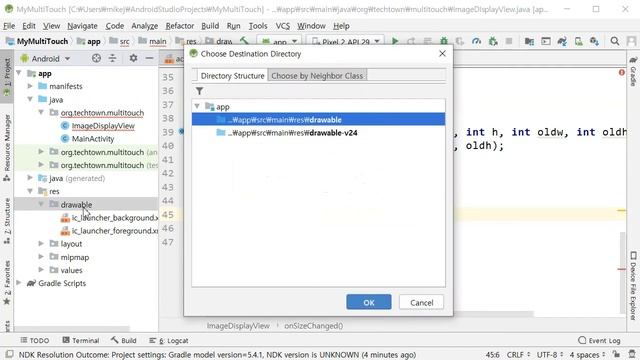The image size is (640, 360).
Task: Select ImageDisplayView class in project tree
Action: pos(103,126)
